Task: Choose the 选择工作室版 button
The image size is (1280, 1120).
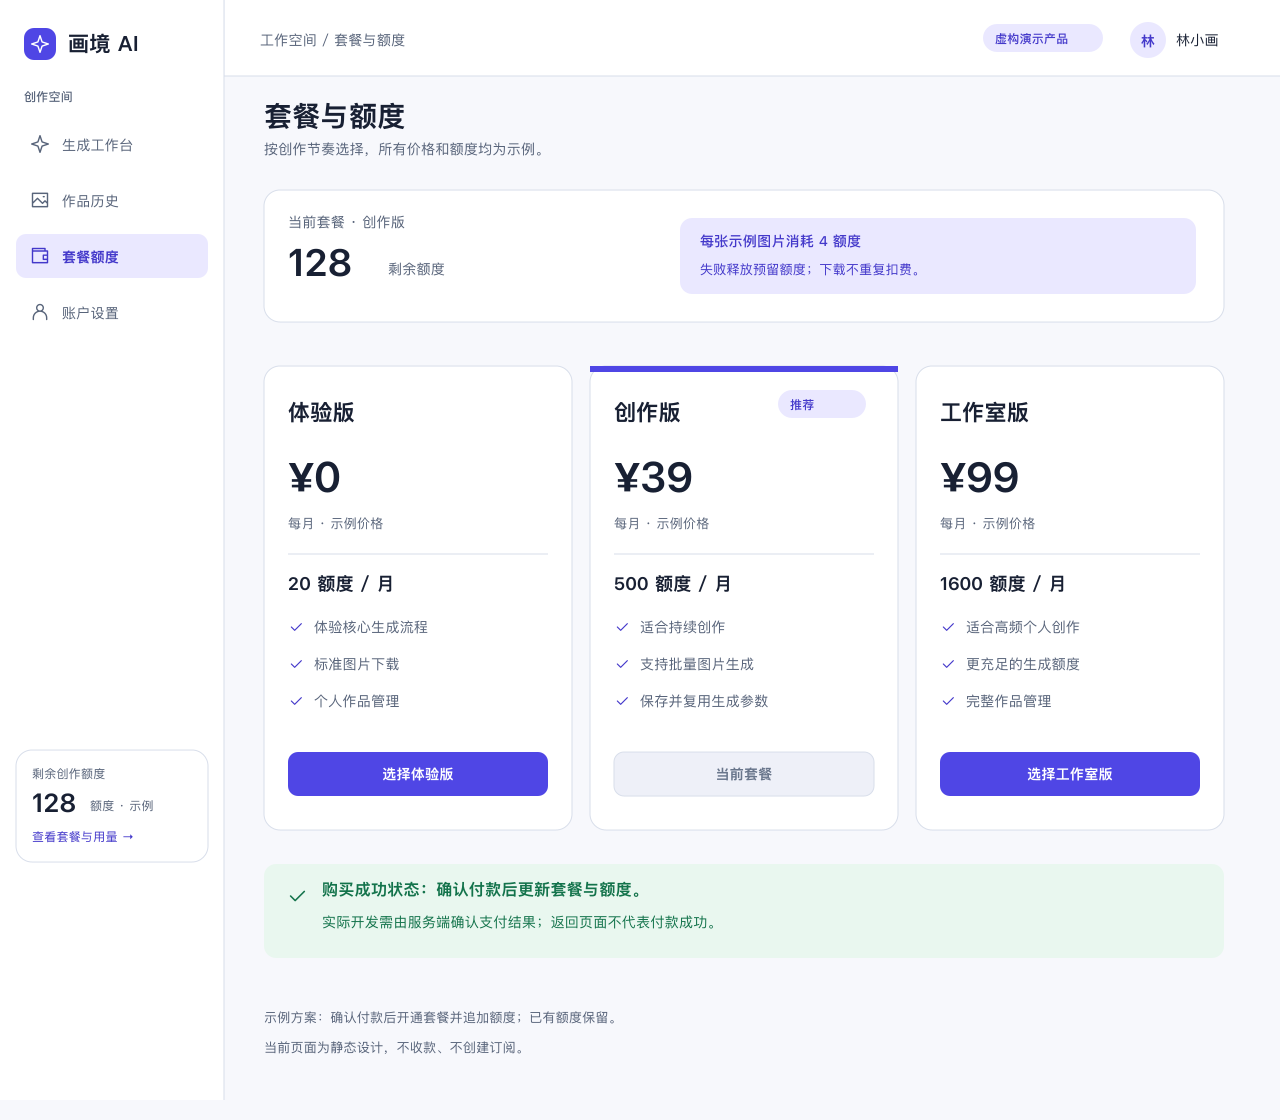Action: click(1070, 774)
